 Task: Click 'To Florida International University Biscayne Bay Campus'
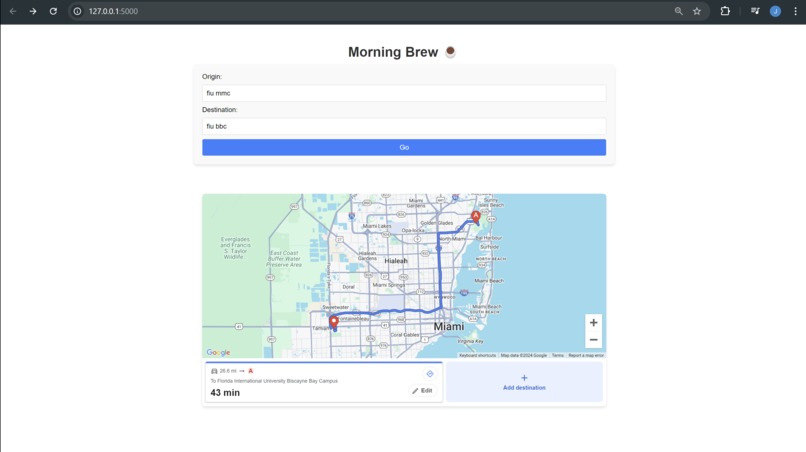pos(274,381)
